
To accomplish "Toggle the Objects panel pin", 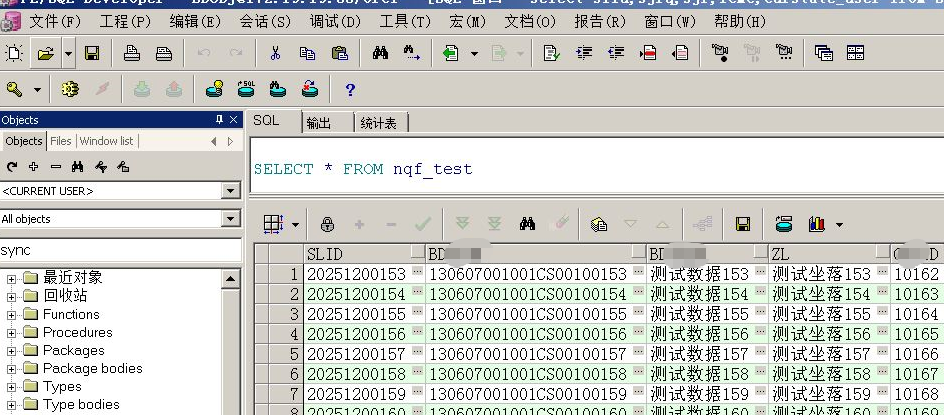I will [x=219, y=120].
